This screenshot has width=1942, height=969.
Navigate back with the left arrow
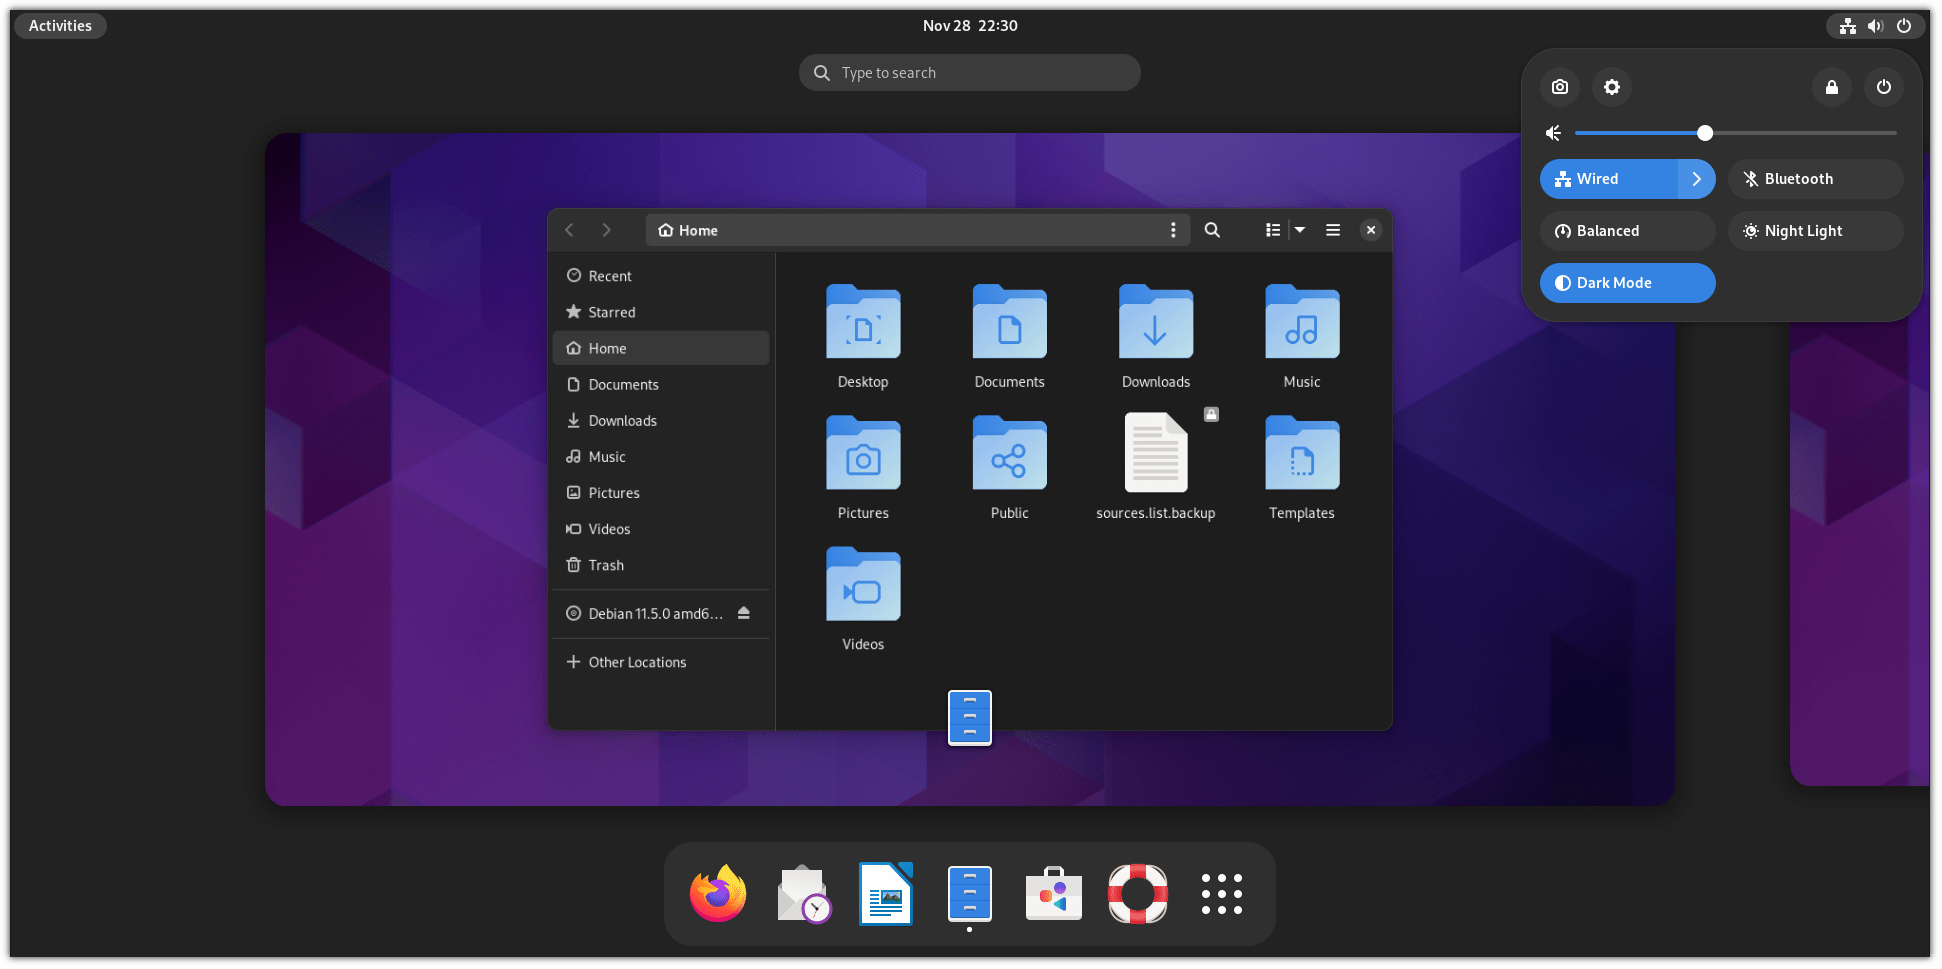tap(569, 229)
